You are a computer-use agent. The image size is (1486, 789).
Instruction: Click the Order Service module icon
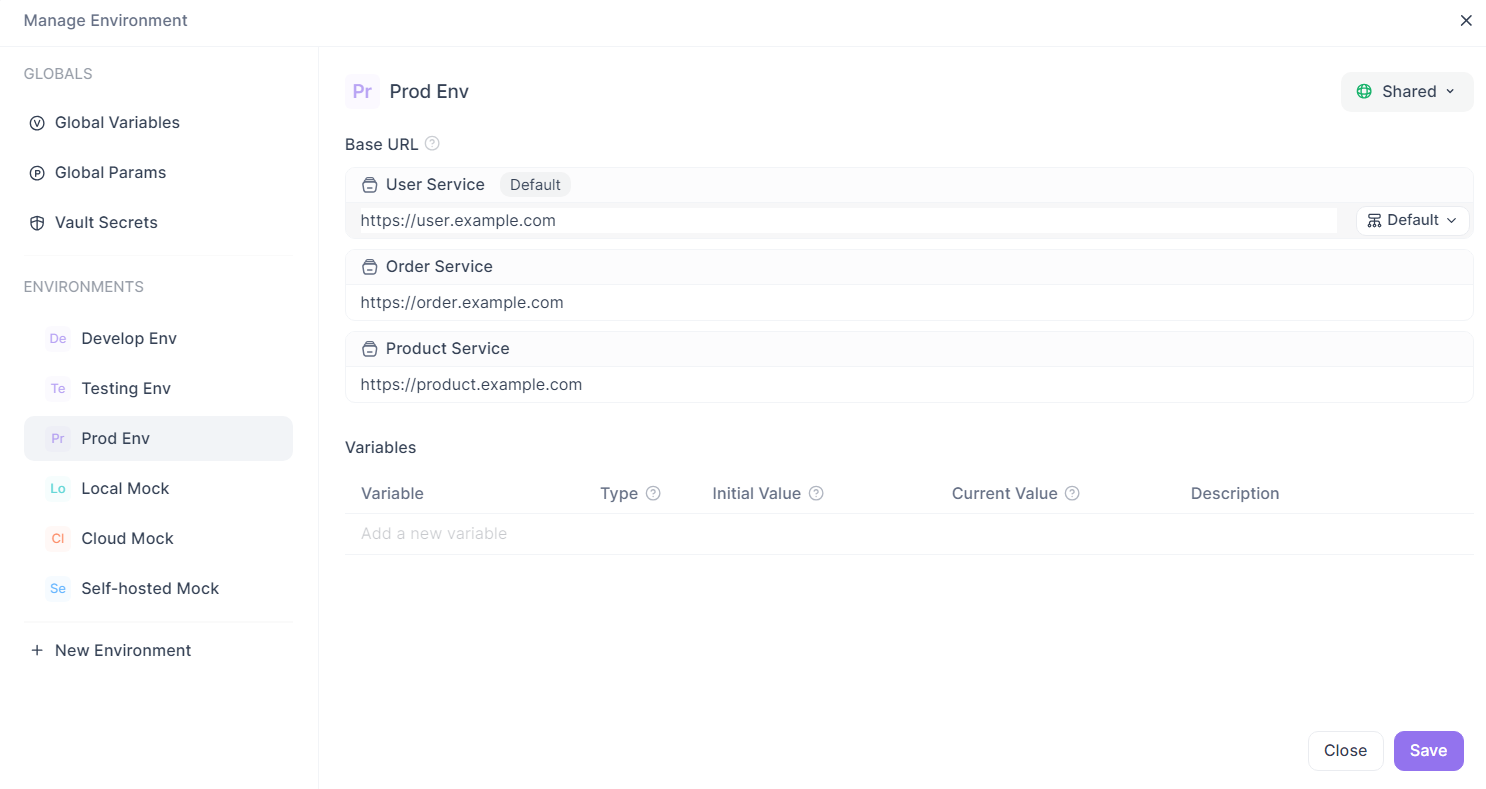pyautogui.click(x=370, y=267)
